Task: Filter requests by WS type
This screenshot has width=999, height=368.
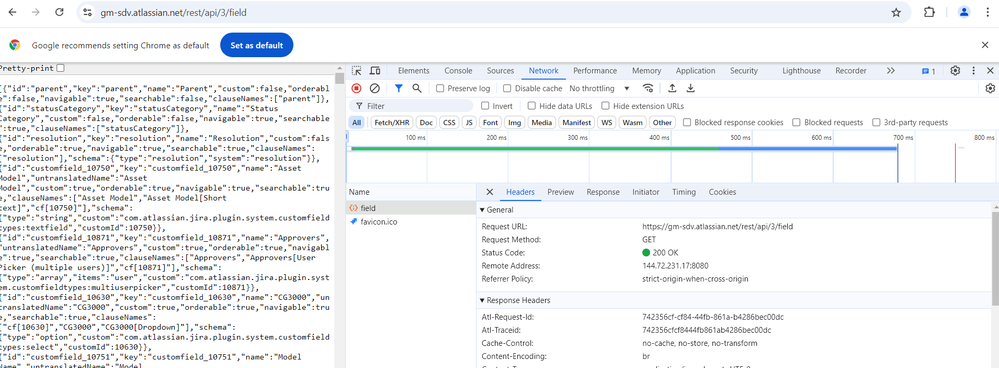Action: [607, 122]
